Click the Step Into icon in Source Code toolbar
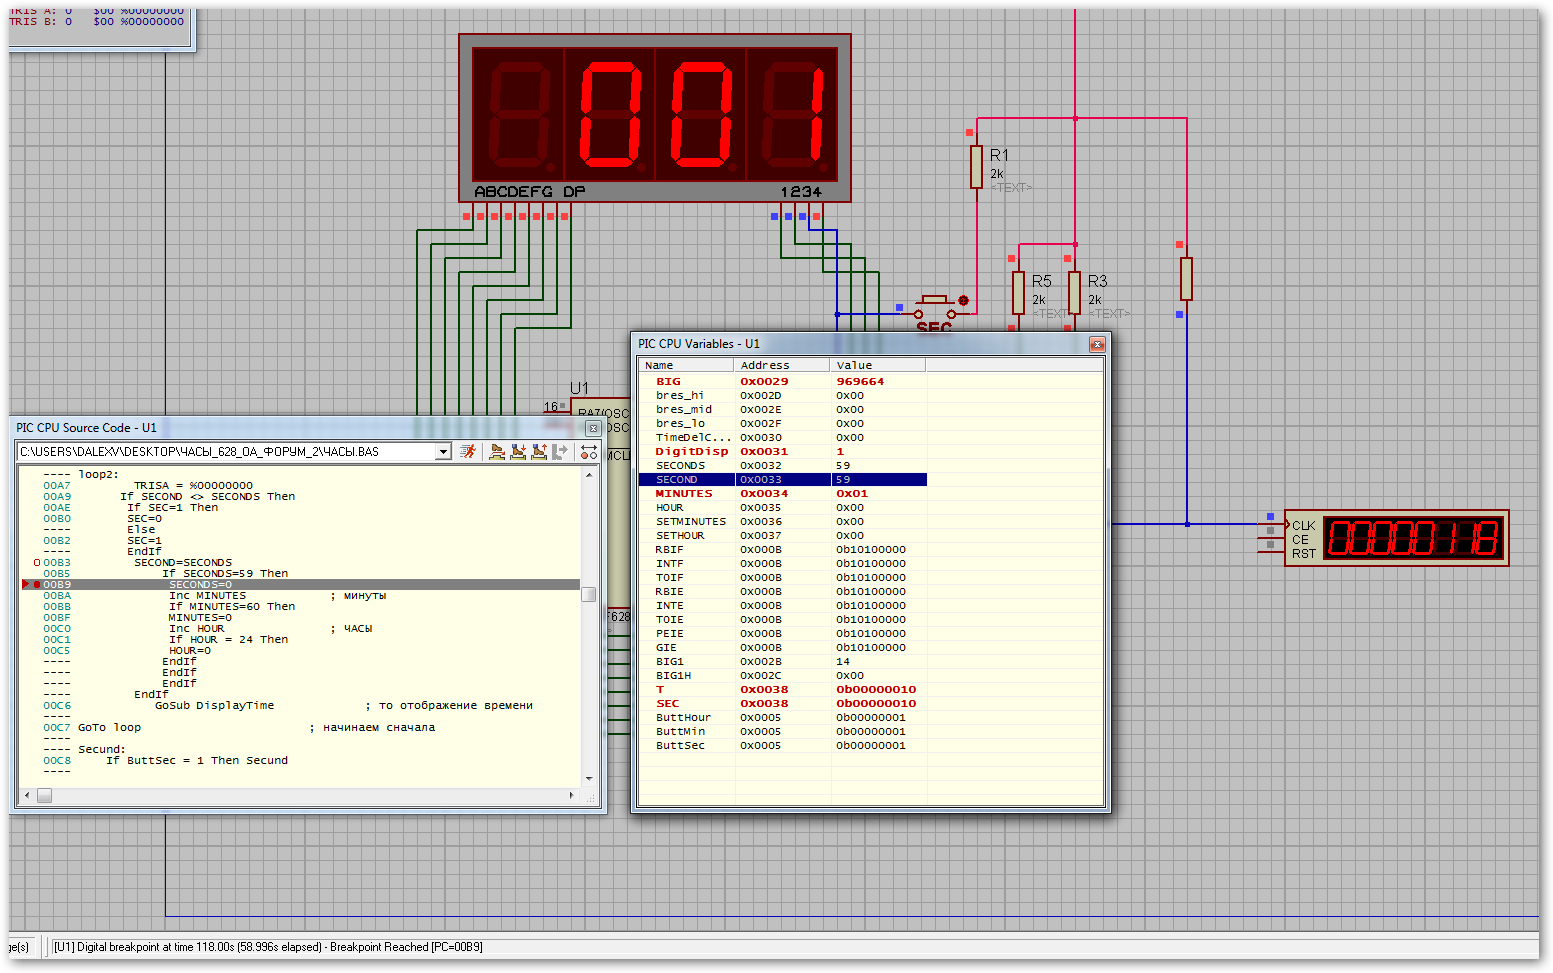 518,452
